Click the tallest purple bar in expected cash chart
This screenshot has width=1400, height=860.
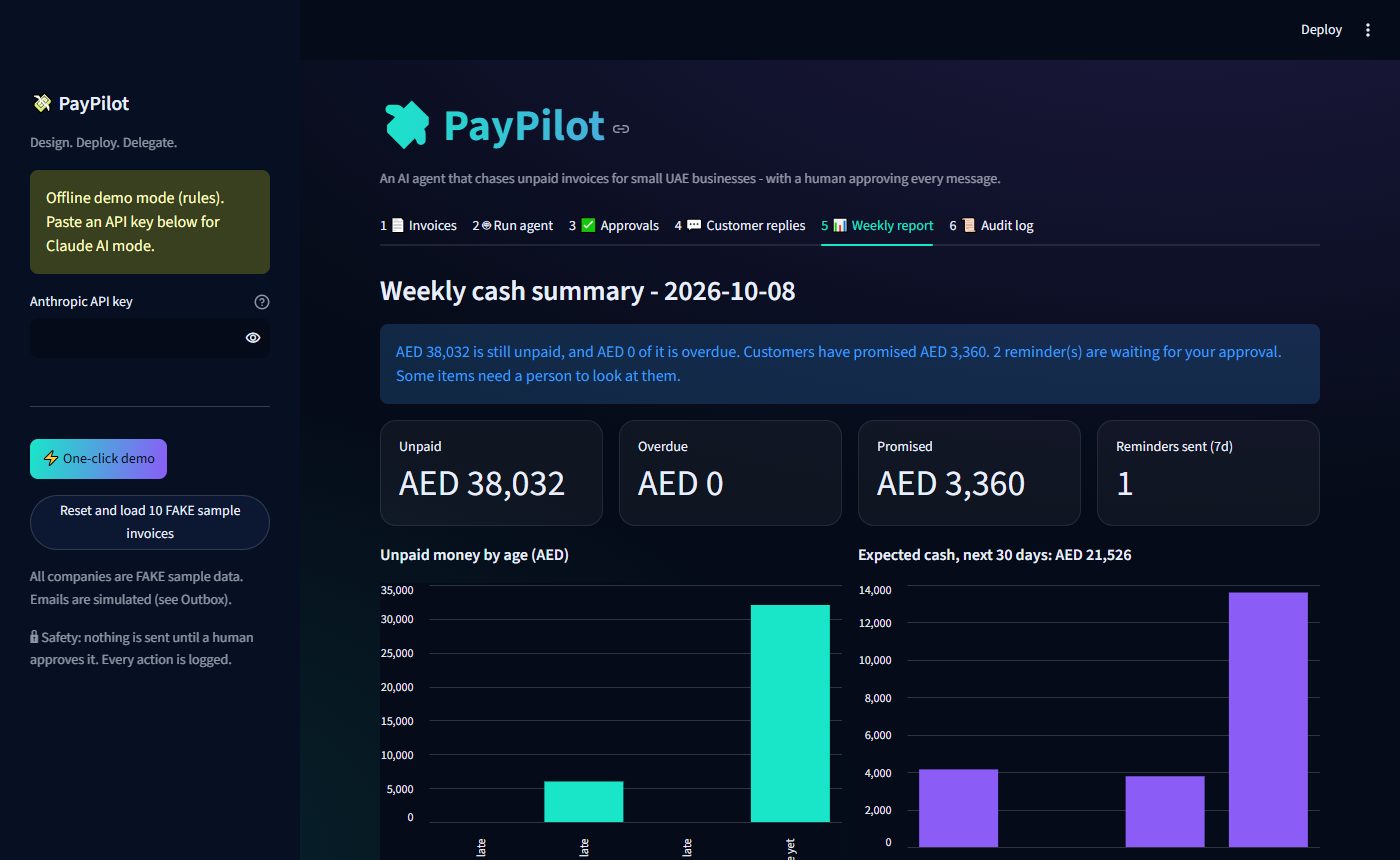point(1268,719)
